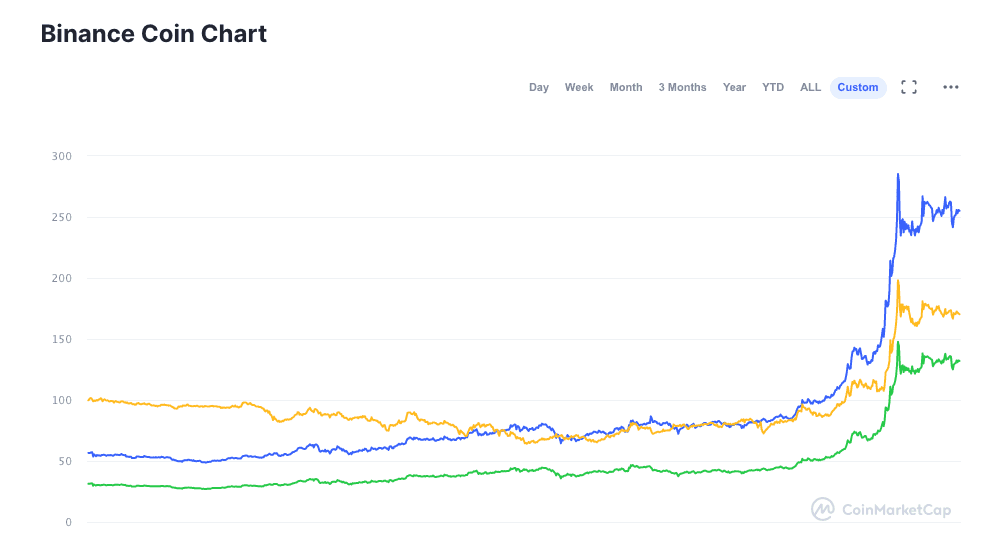Select the Year time range
Image resolution: width=990 pixels, height=534 pixels.
pos(734,87)
